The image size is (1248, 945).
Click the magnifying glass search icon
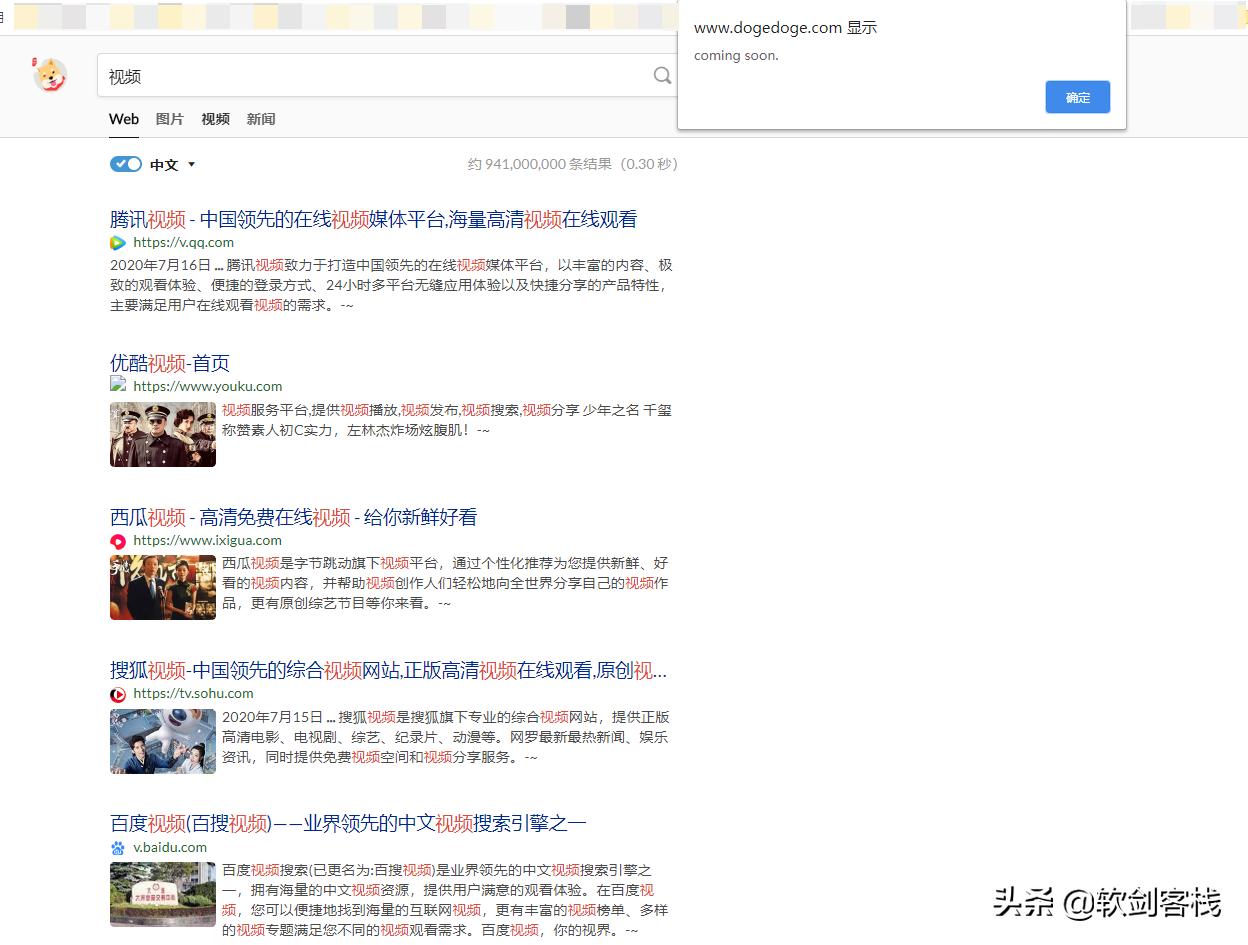click(x=662, y=75)
